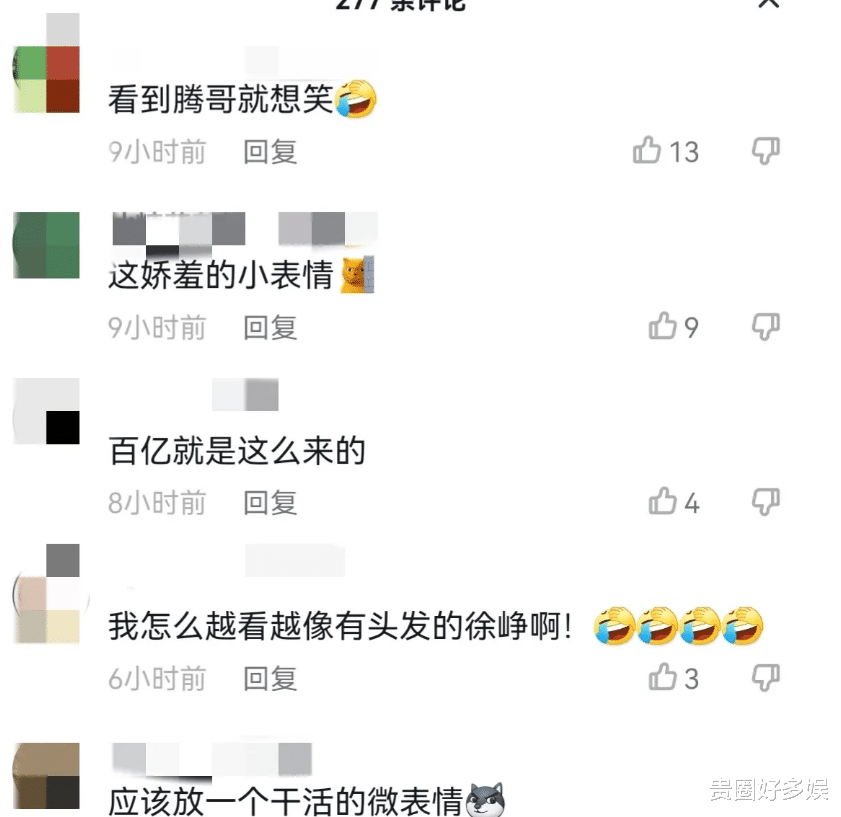Reply to the comment 这娇羞的小表情
The image size is (841, 817).
(270, 327)
